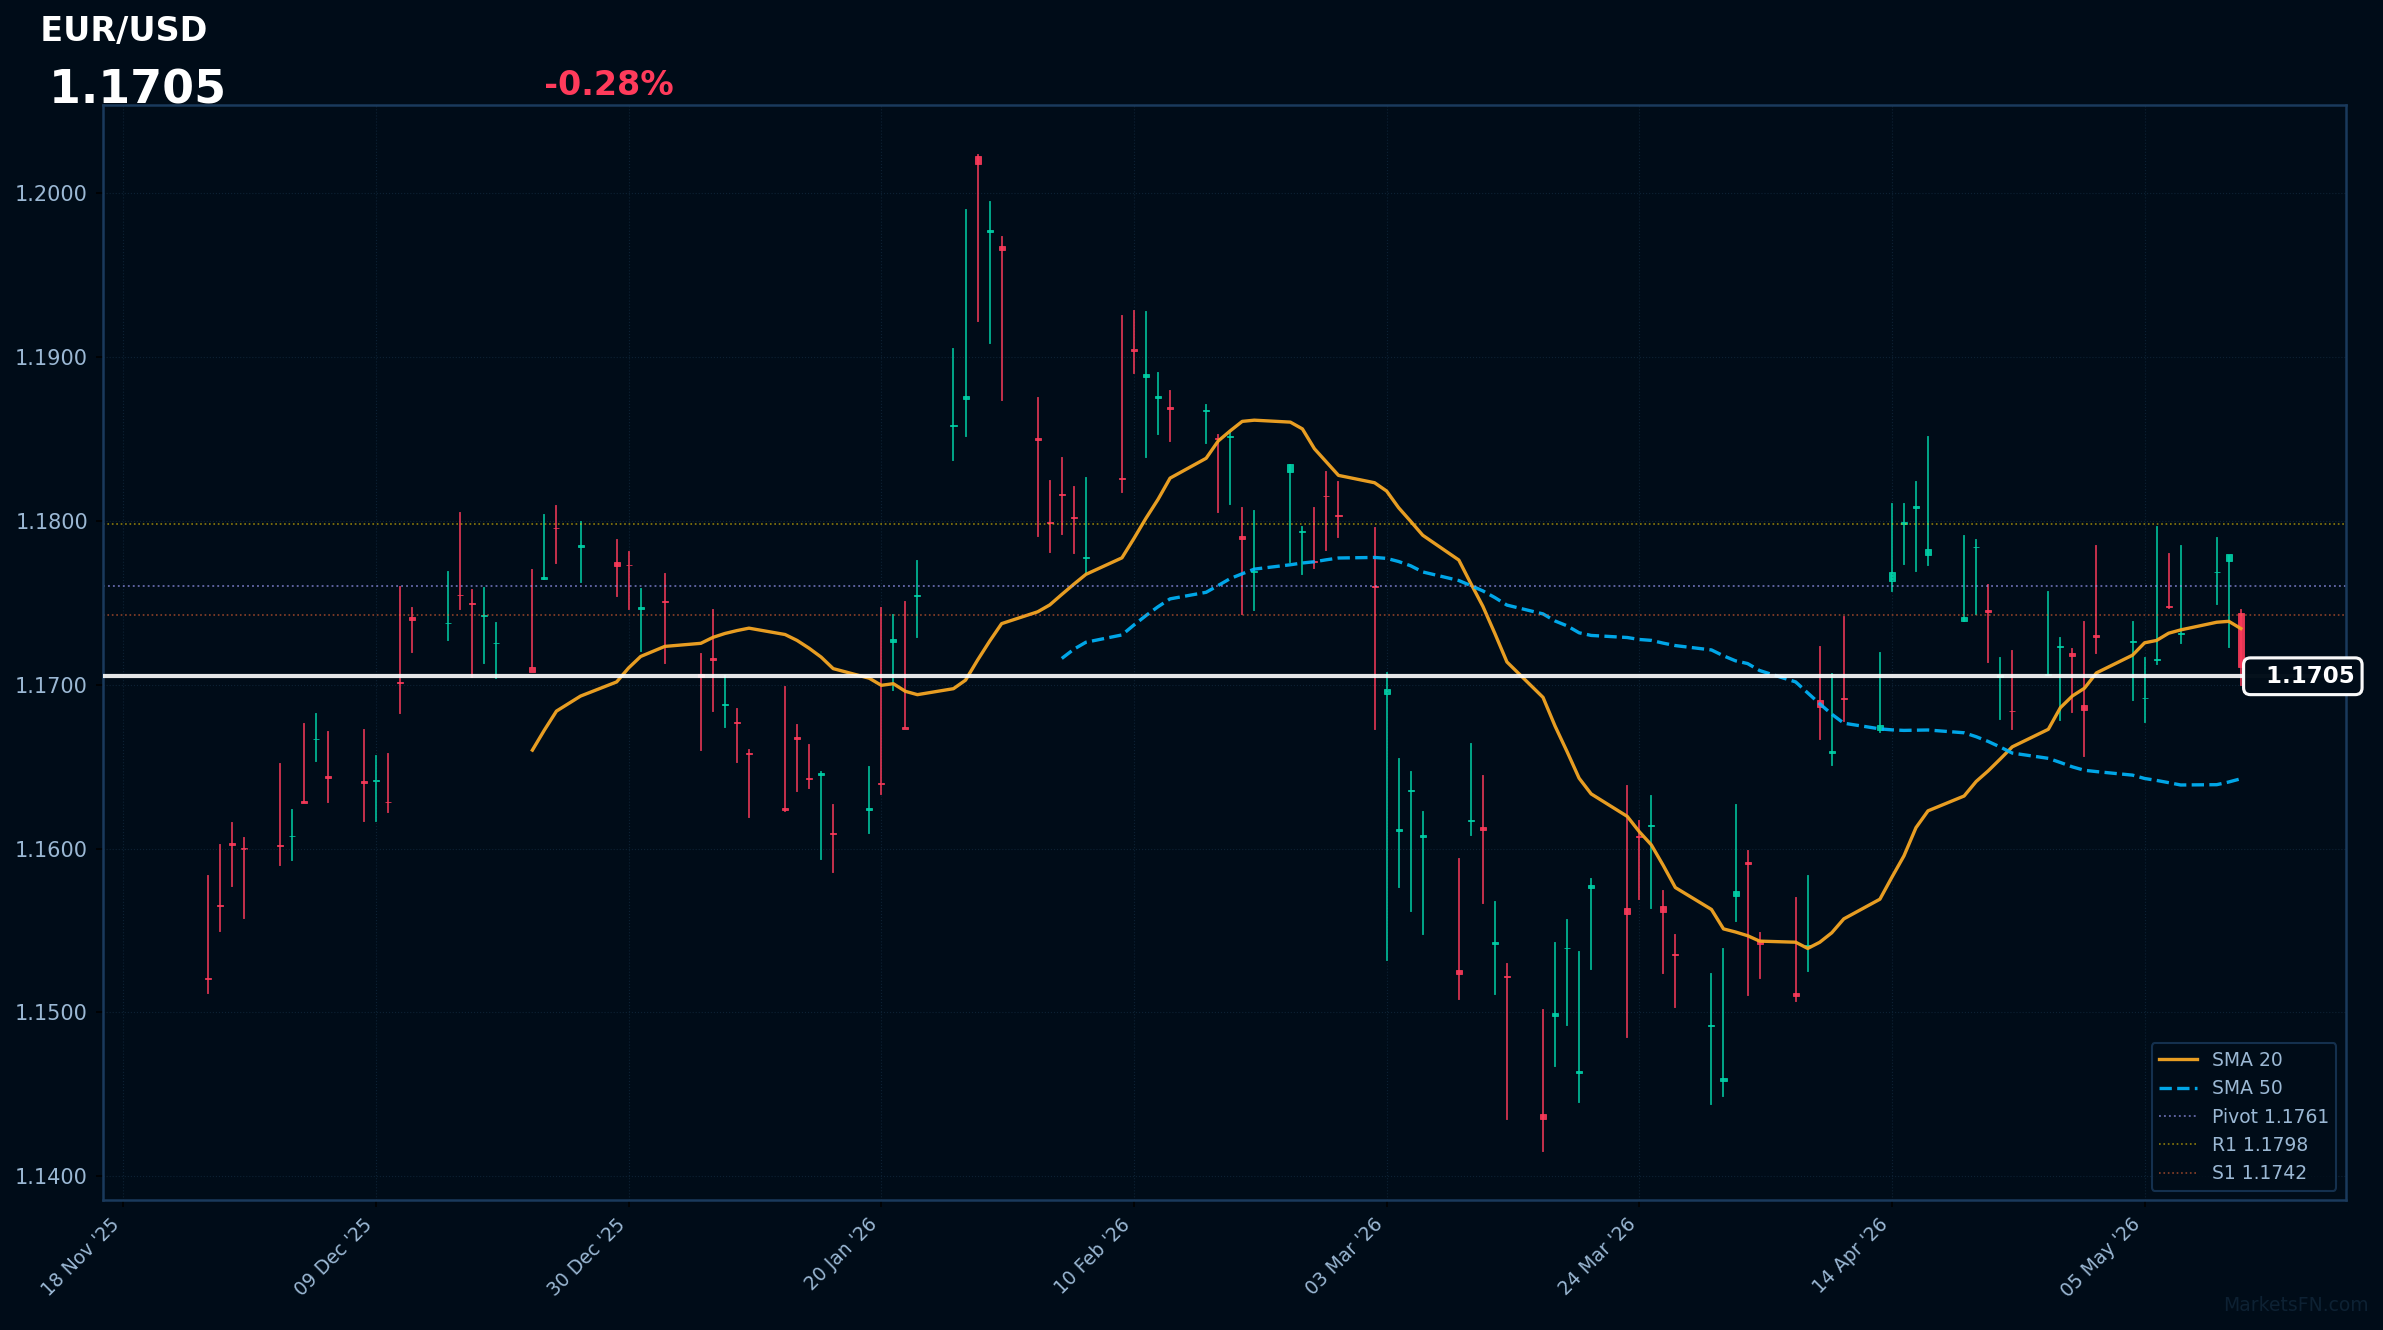Viewport: 2383px width, 1330px height.
Task: Select the 20 Jan '26 date label
Action: pos(840,1255)
